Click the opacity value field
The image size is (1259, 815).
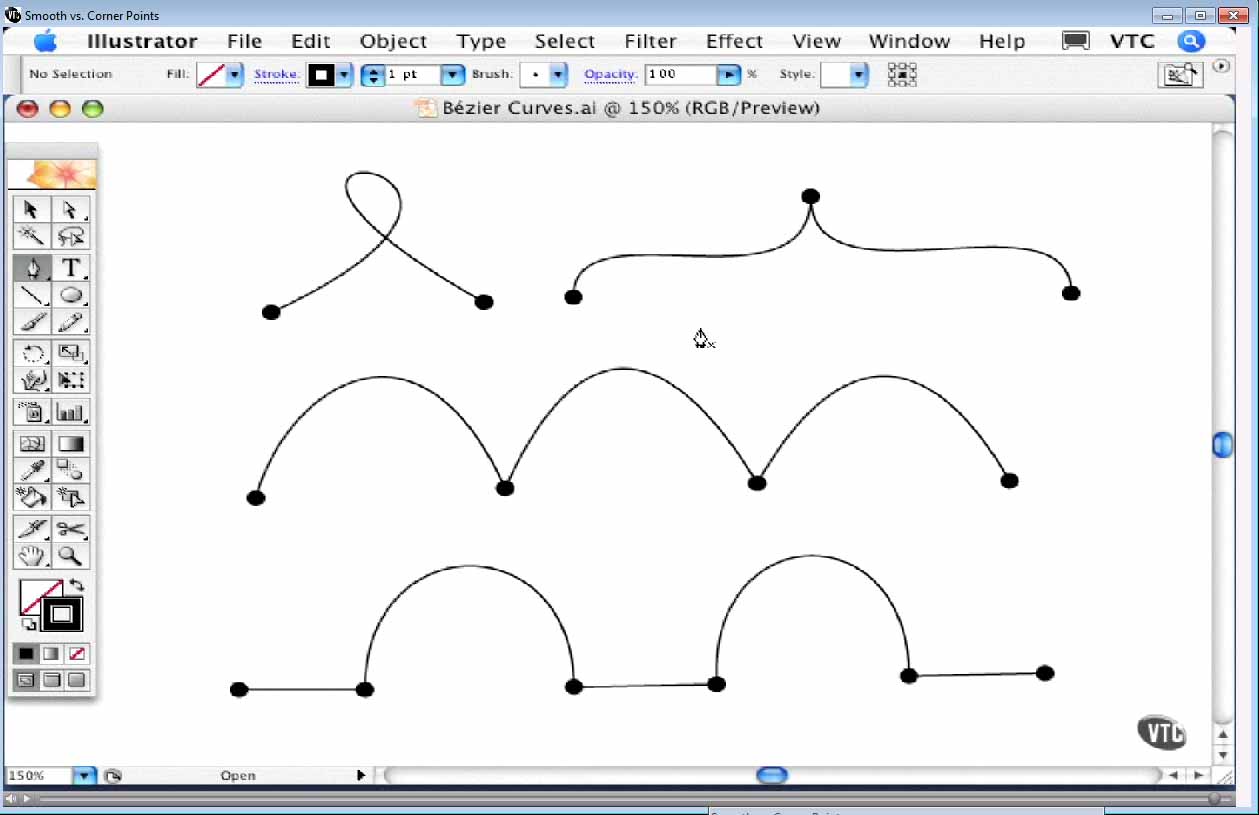pos(682,75)
